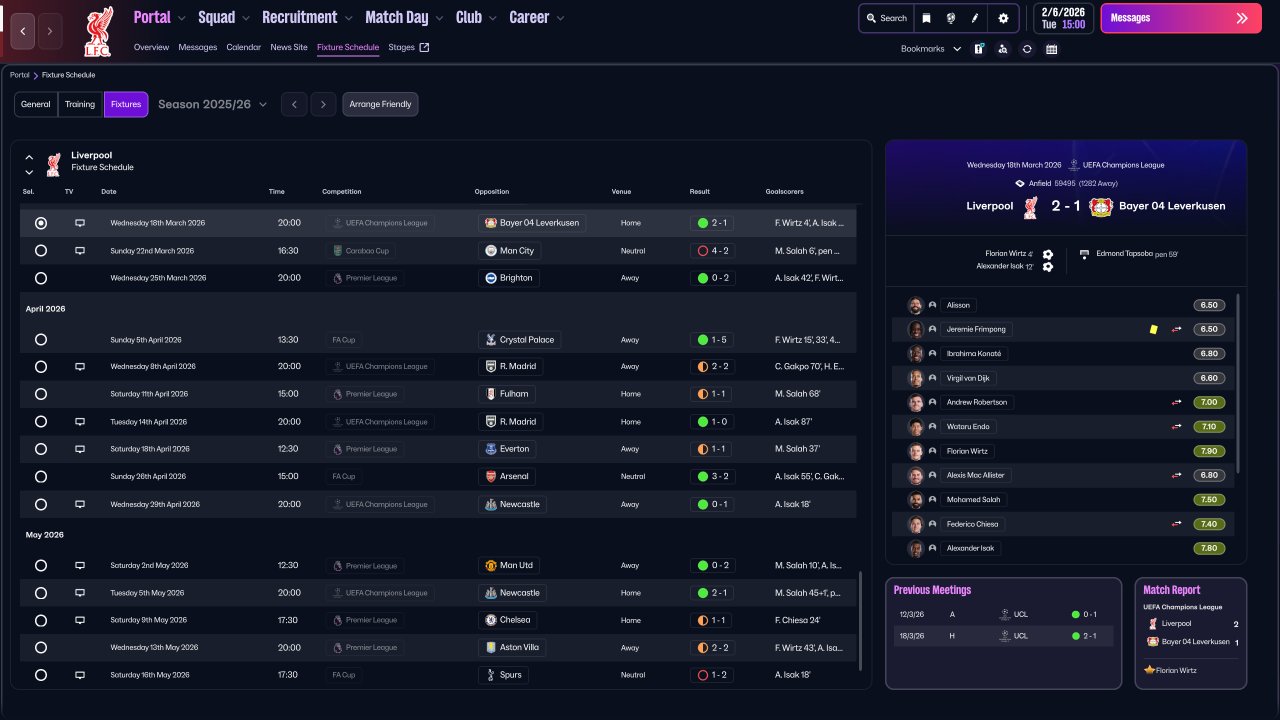Open the Season 2025/26 dropdown
The width and height of the screenshot is (1280, 720).
(x=213, y=104)
